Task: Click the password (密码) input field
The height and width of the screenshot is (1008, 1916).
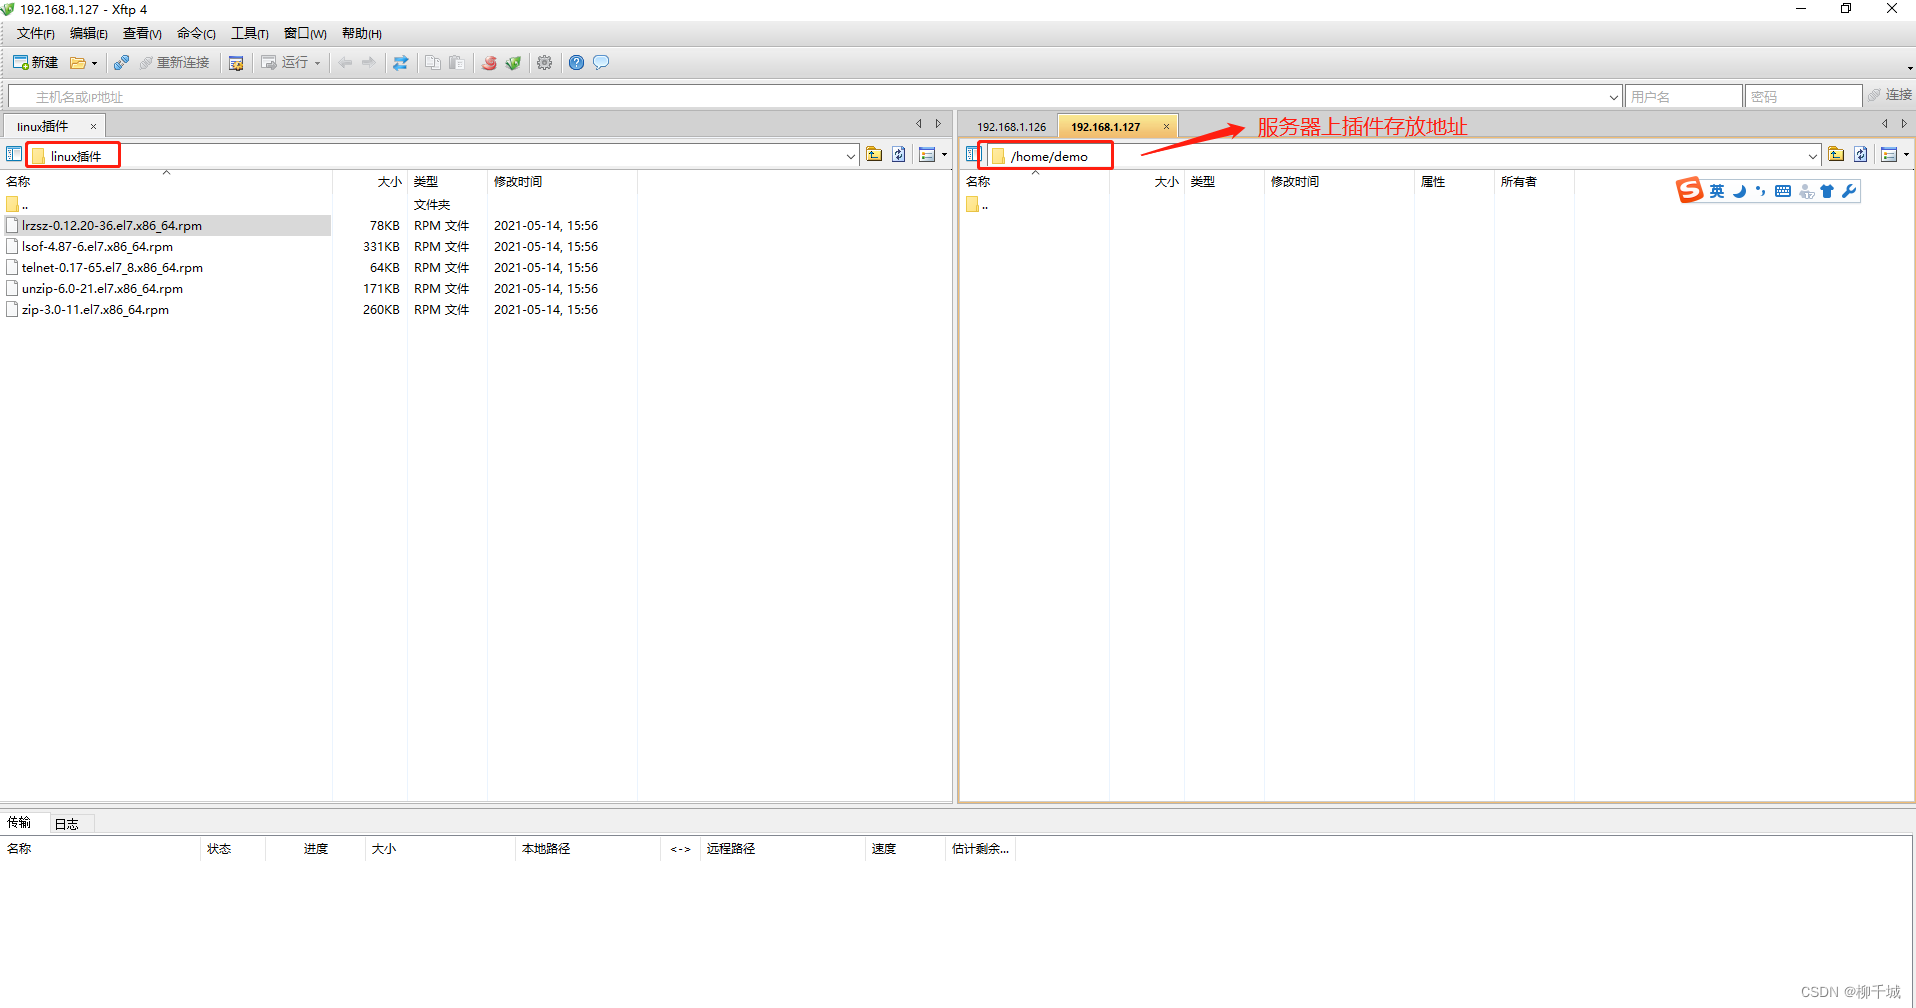Action: 1803,97
